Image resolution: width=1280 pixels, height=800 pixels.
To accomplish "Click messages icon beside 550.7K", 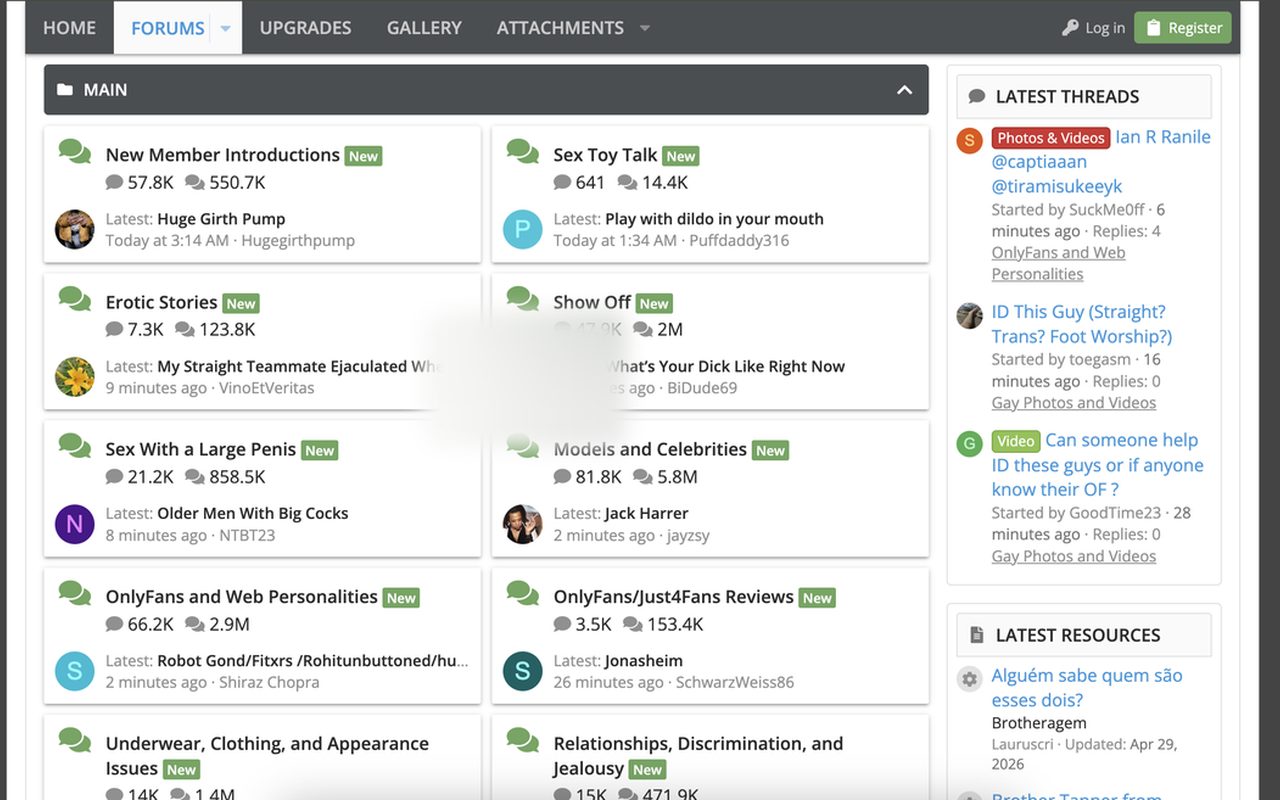I will [x=195, y=183].
